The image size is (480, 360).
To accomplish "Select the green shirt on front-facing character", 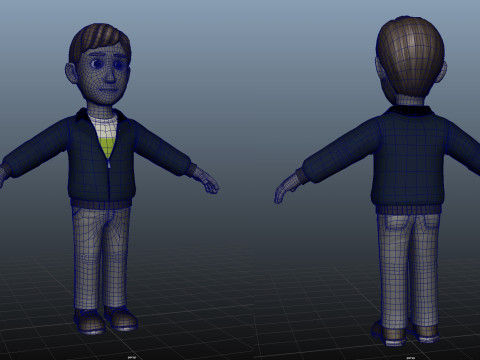I will coord(108,146).
